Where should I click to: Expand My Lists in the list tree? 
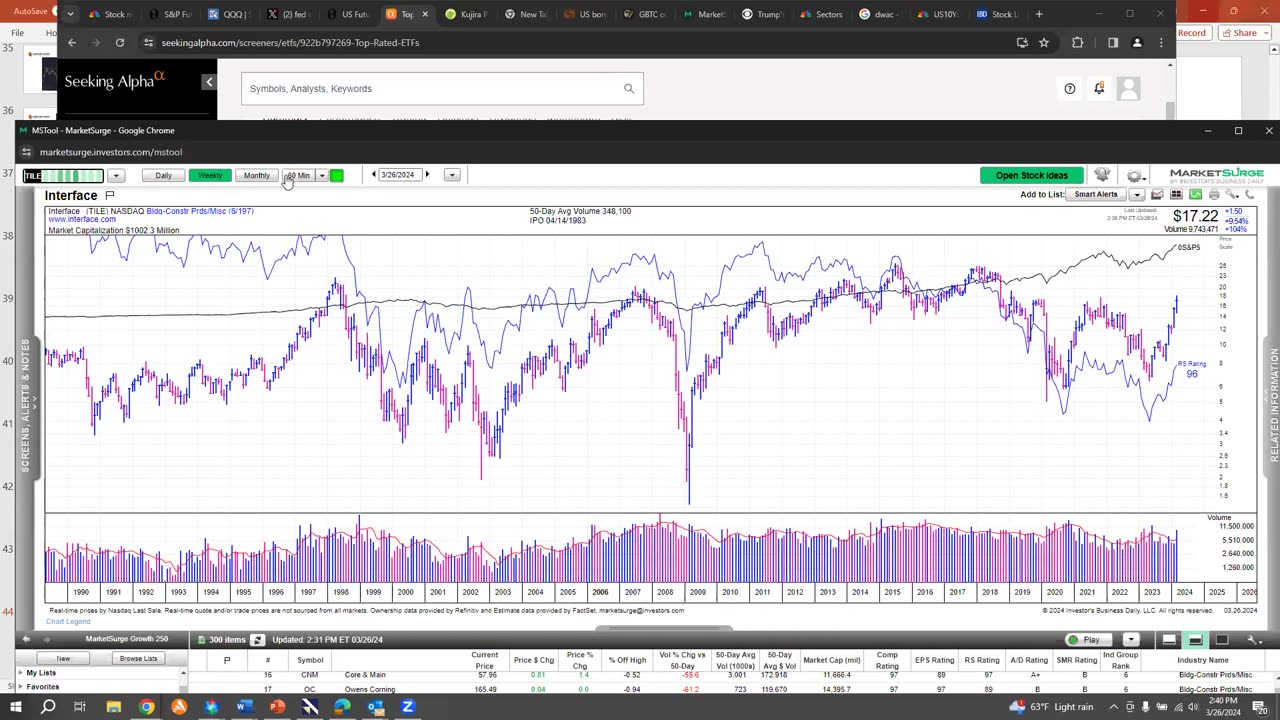coord(20,673)
